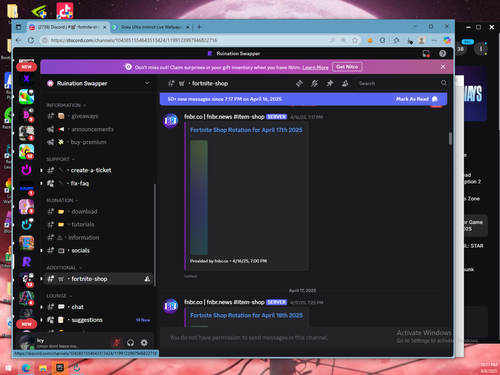Open the Azure server icon

[x=26, y=188]
